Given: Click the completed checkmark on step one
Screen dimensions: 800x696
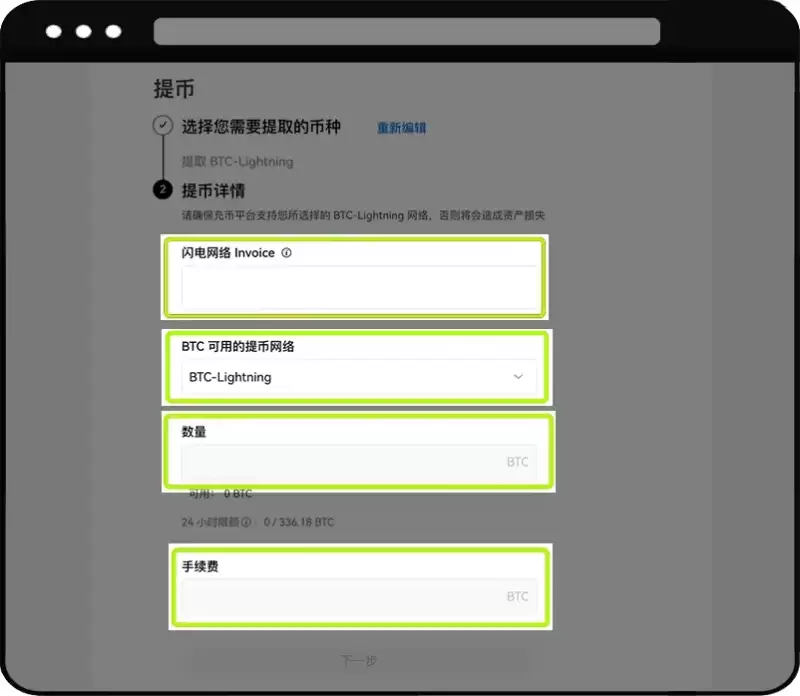Looking at the screenshot, I should (162, 126).
